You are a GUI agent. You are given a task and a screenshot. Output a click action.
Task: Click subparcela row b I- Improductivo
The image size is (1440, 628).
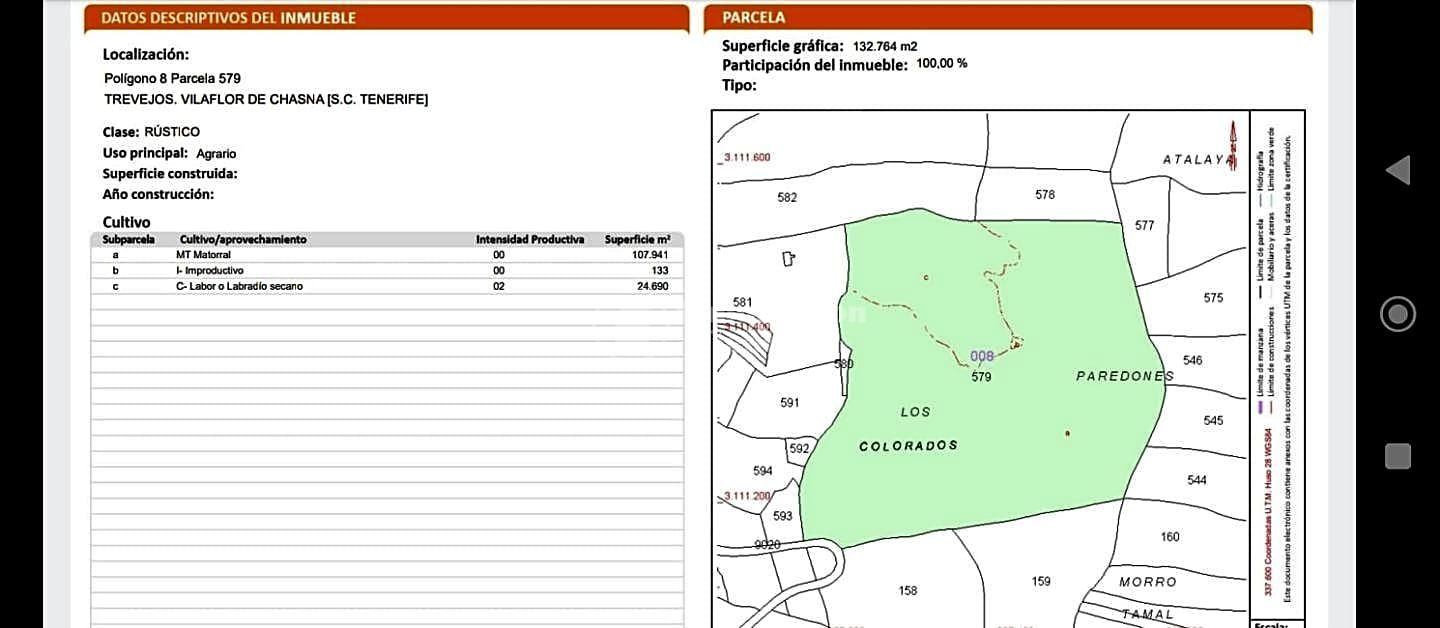point(386,270)
